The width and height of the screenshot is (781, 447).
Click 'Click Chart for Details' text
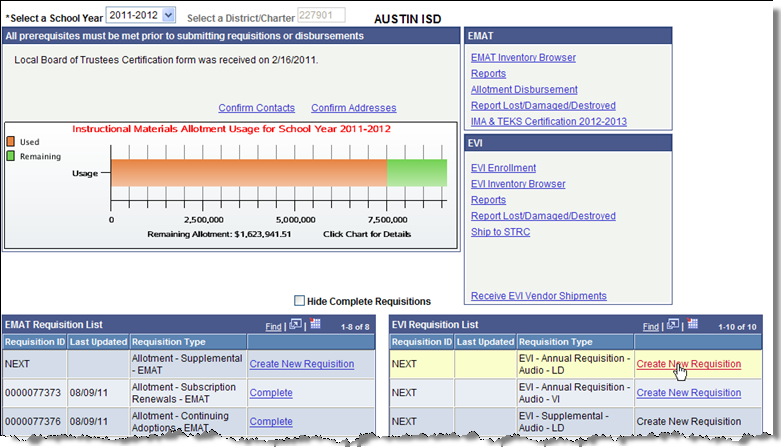pyautogui.click(x=367, y=234)
